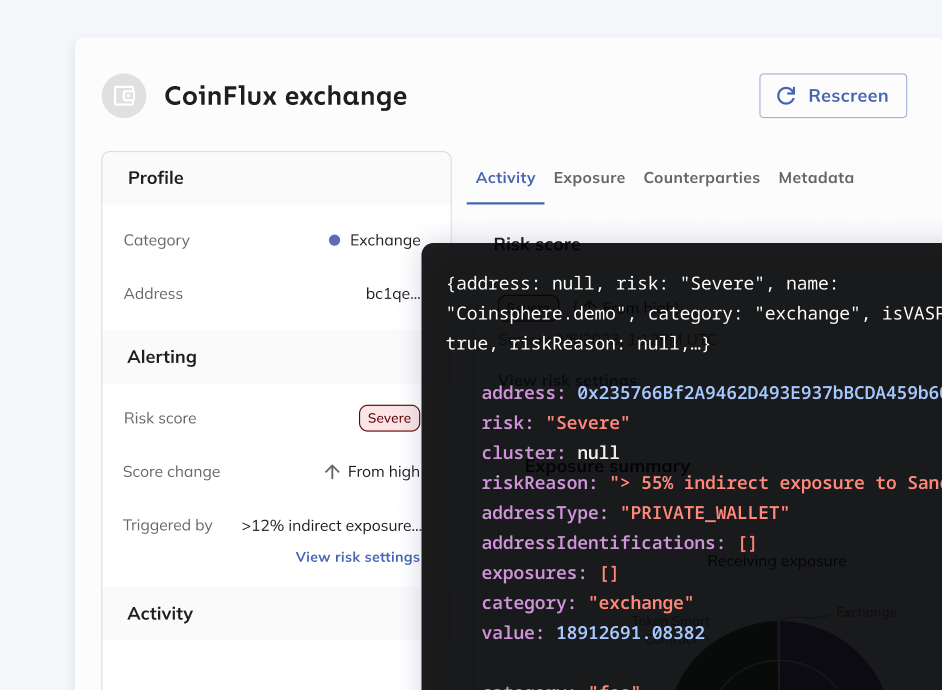Click the upward arrow beside From high

coord(332,472)
